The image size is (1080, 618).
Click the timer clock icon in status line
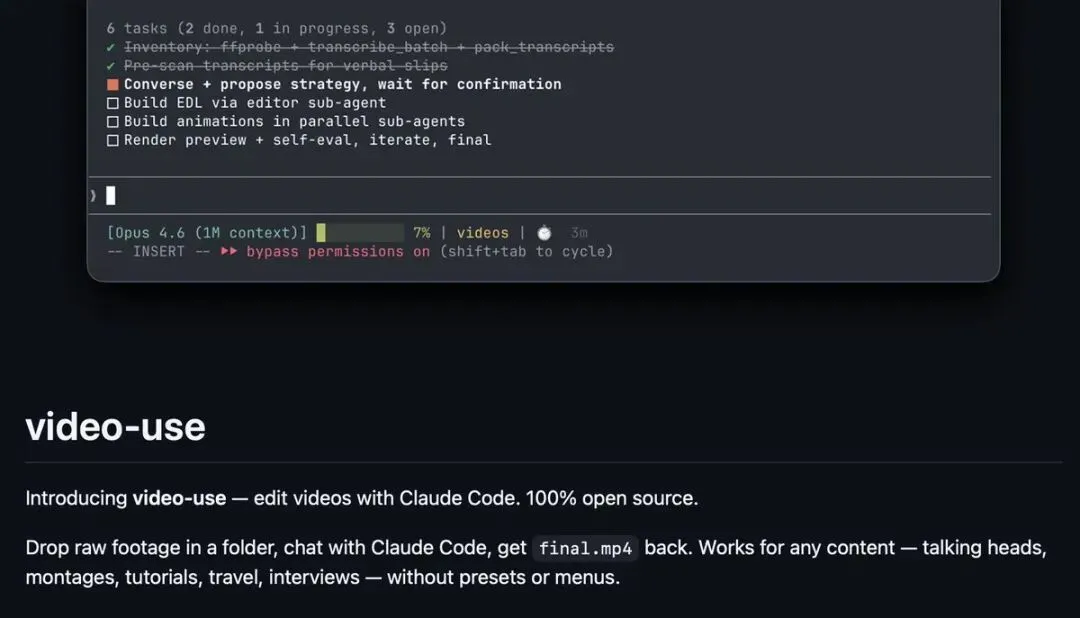pos(544,233)
